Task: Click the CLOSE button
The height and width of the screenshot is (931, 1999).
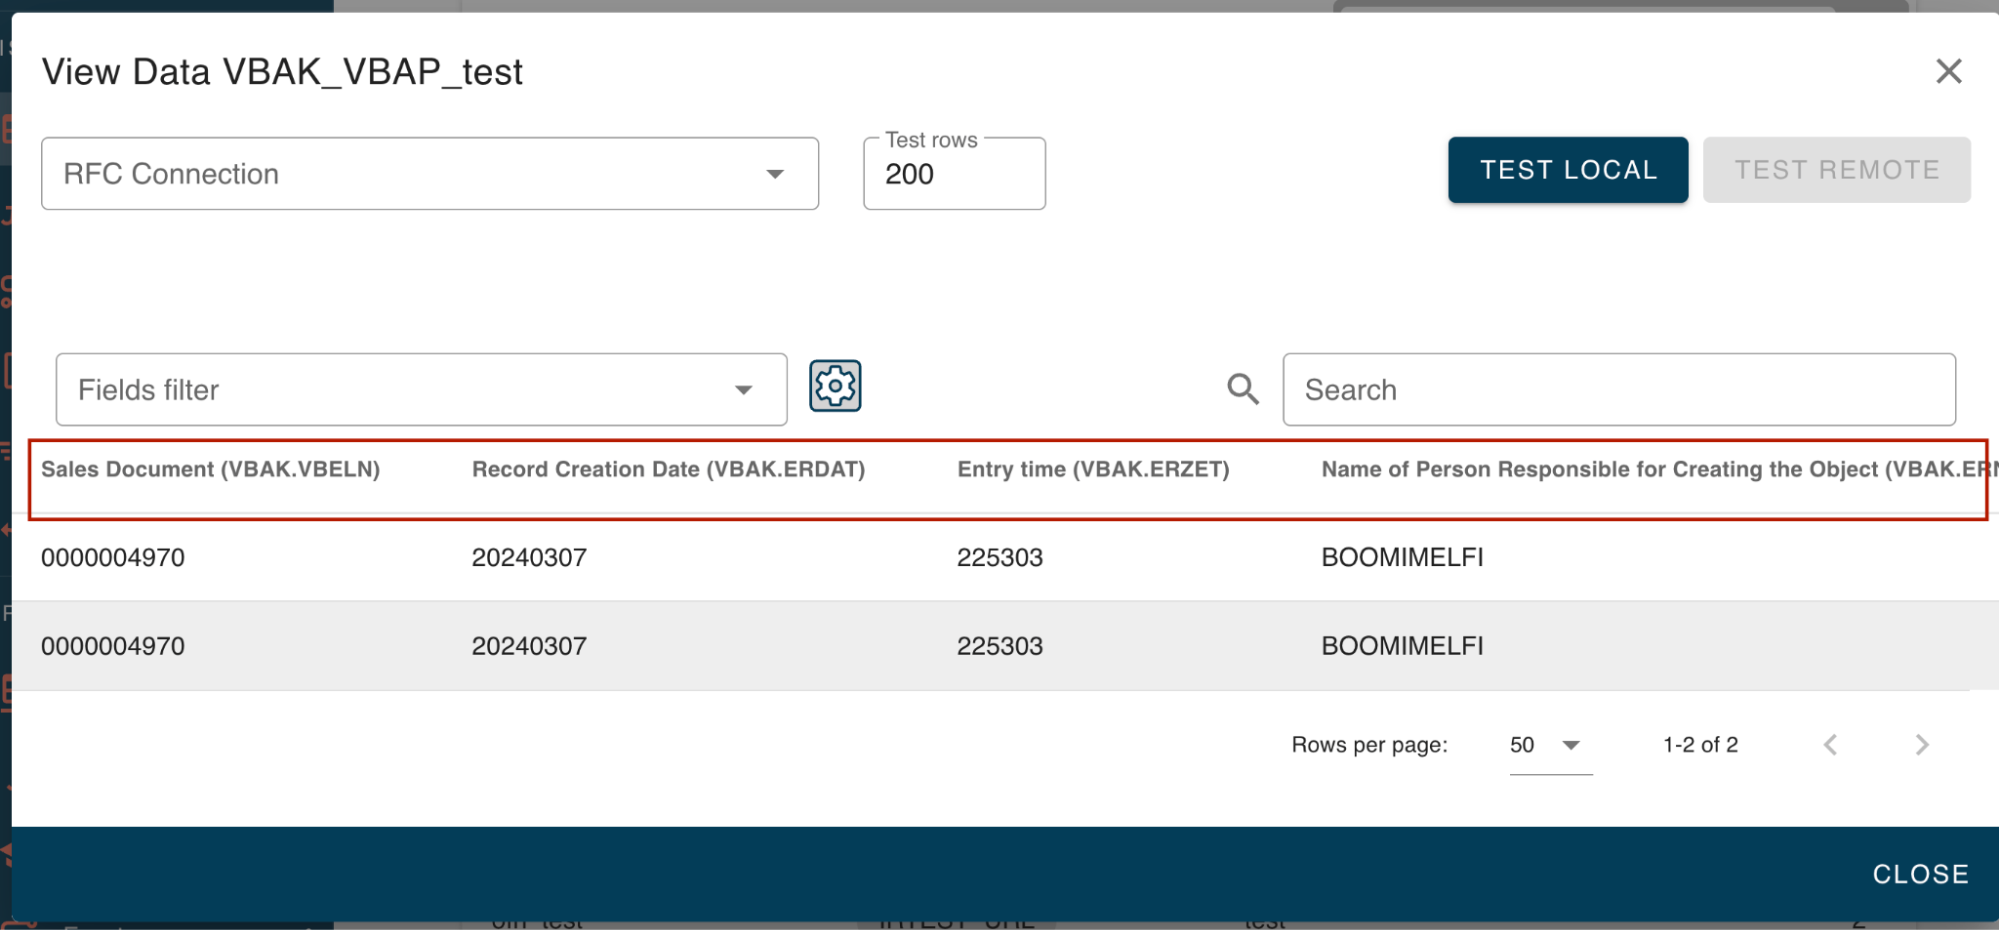Action: pyautogui.click(x=1918, y=873)
